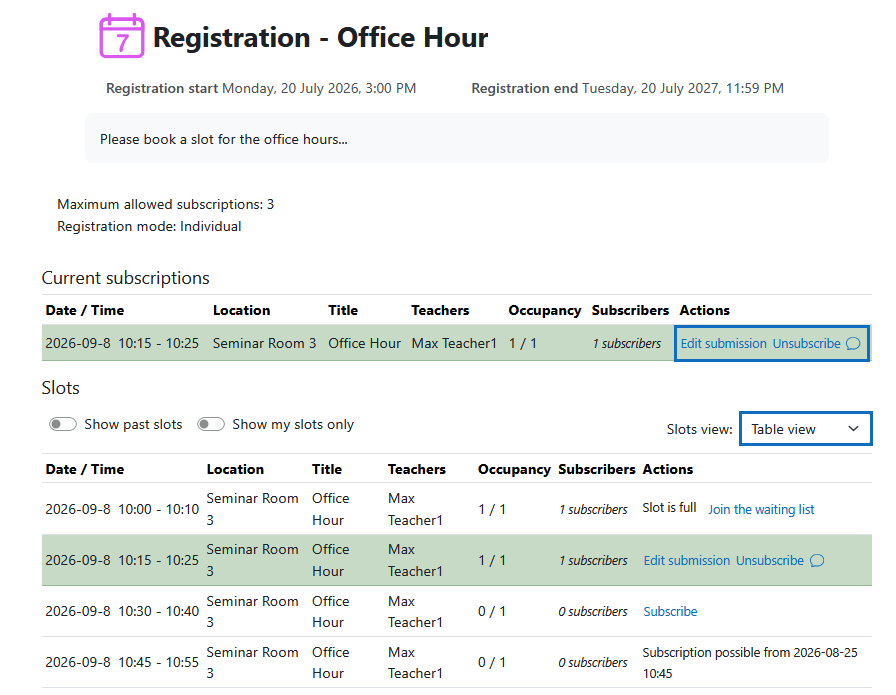Image resolution: width=896 pixels, height=695 pixels.
Task: Click the Registration start date text
Action: pos(319,89)
